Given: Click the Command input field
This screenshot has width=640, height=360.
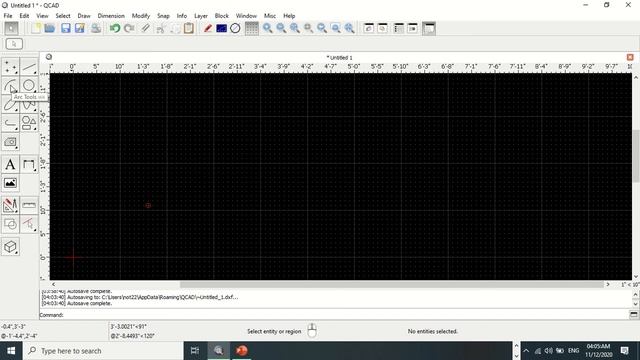Looking at the screenshot, I should pos(346,315).
